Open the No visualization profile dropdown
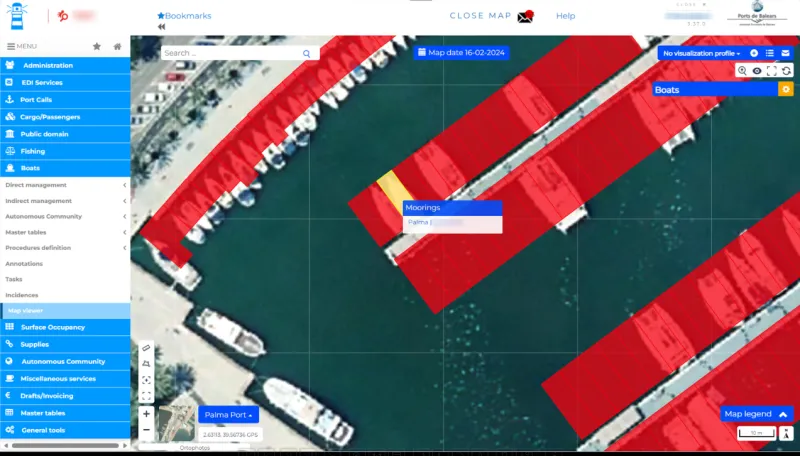This screenshot has height=456, width=800. click(x=702, y=53)
